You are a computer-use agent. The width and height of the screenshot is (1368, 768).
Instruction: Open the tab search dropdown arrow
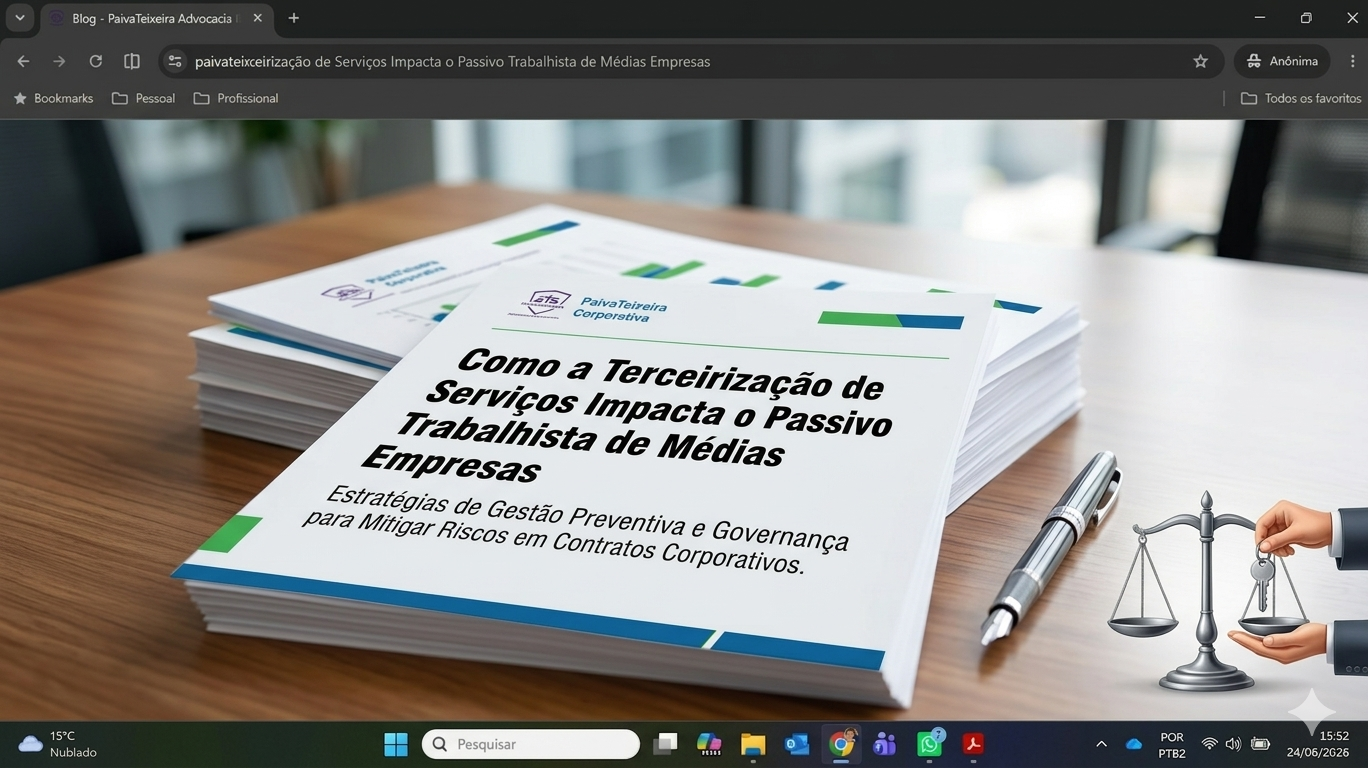19,18
